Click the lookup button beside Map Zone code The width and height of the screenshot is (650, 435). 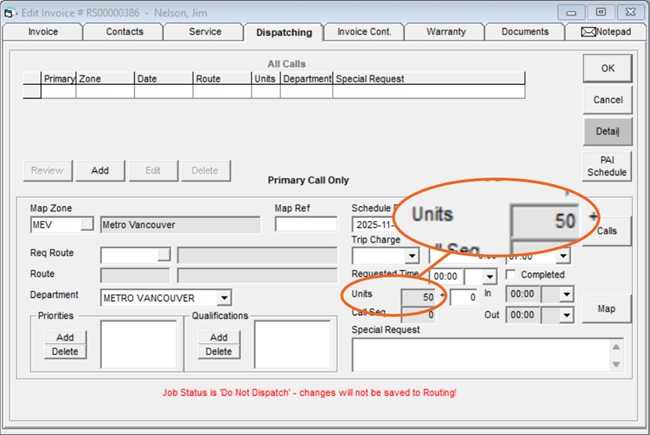click(x=87, y=224)
